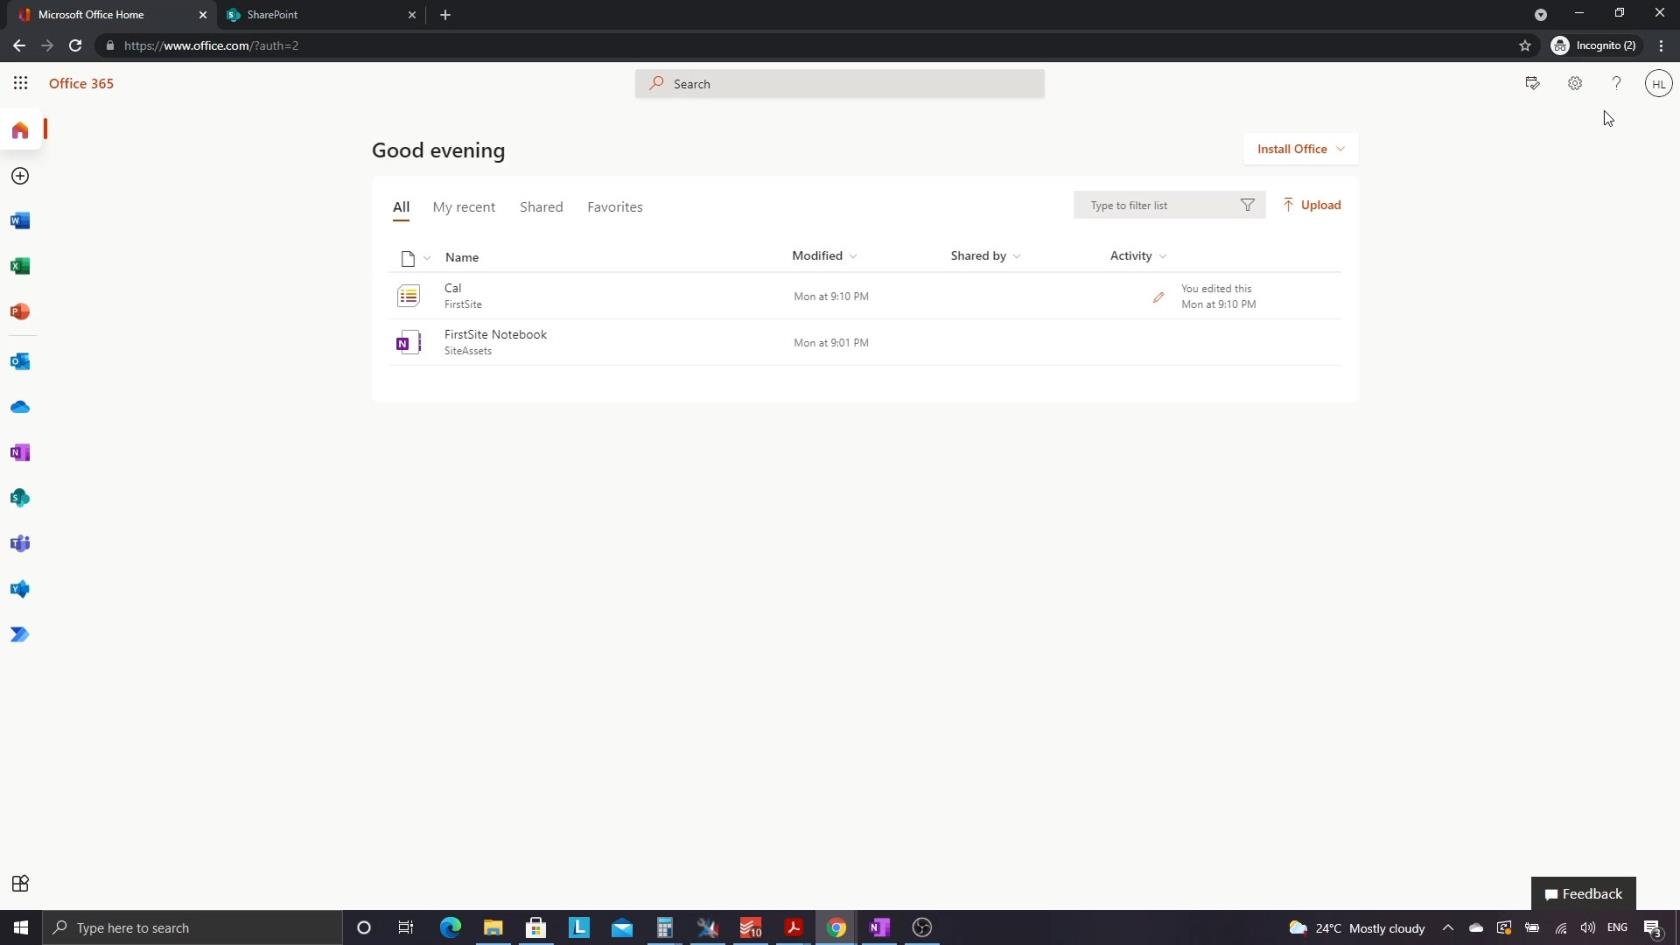Screen dimensions: 1680x945
Task: Launch PowerPoint from the sidebar
Action: (20, 311)
